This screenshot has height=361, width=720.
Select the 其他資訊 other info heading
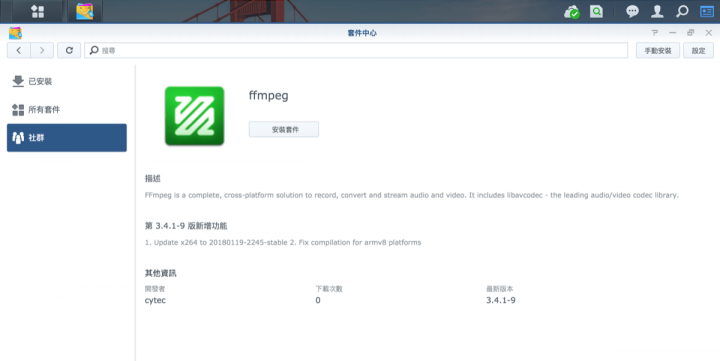[x=161, y=273]
